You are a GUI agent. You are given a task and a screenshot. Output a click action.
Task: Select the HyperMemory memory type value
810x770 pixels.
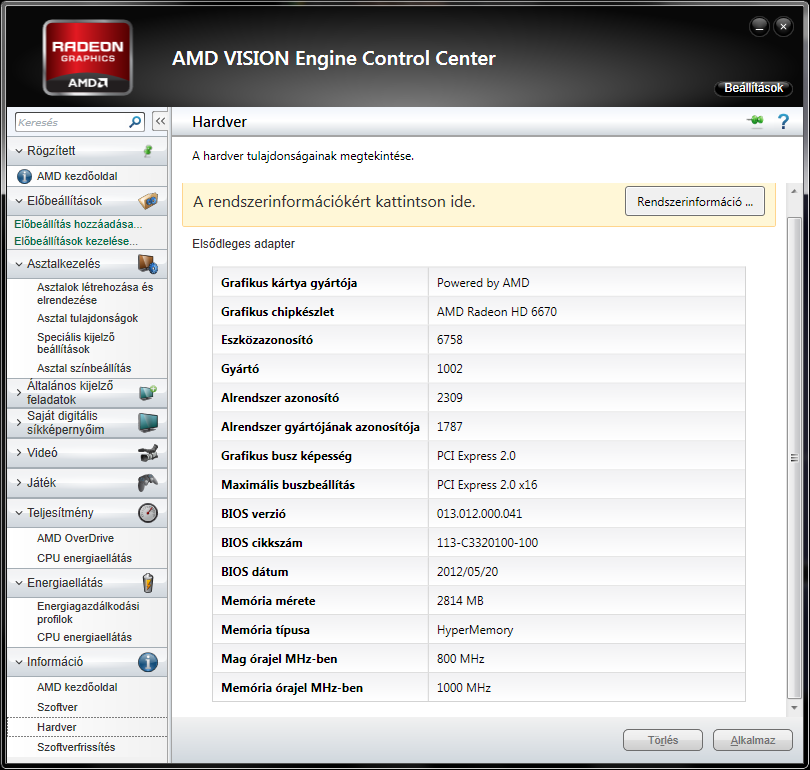tap(475, 630)
